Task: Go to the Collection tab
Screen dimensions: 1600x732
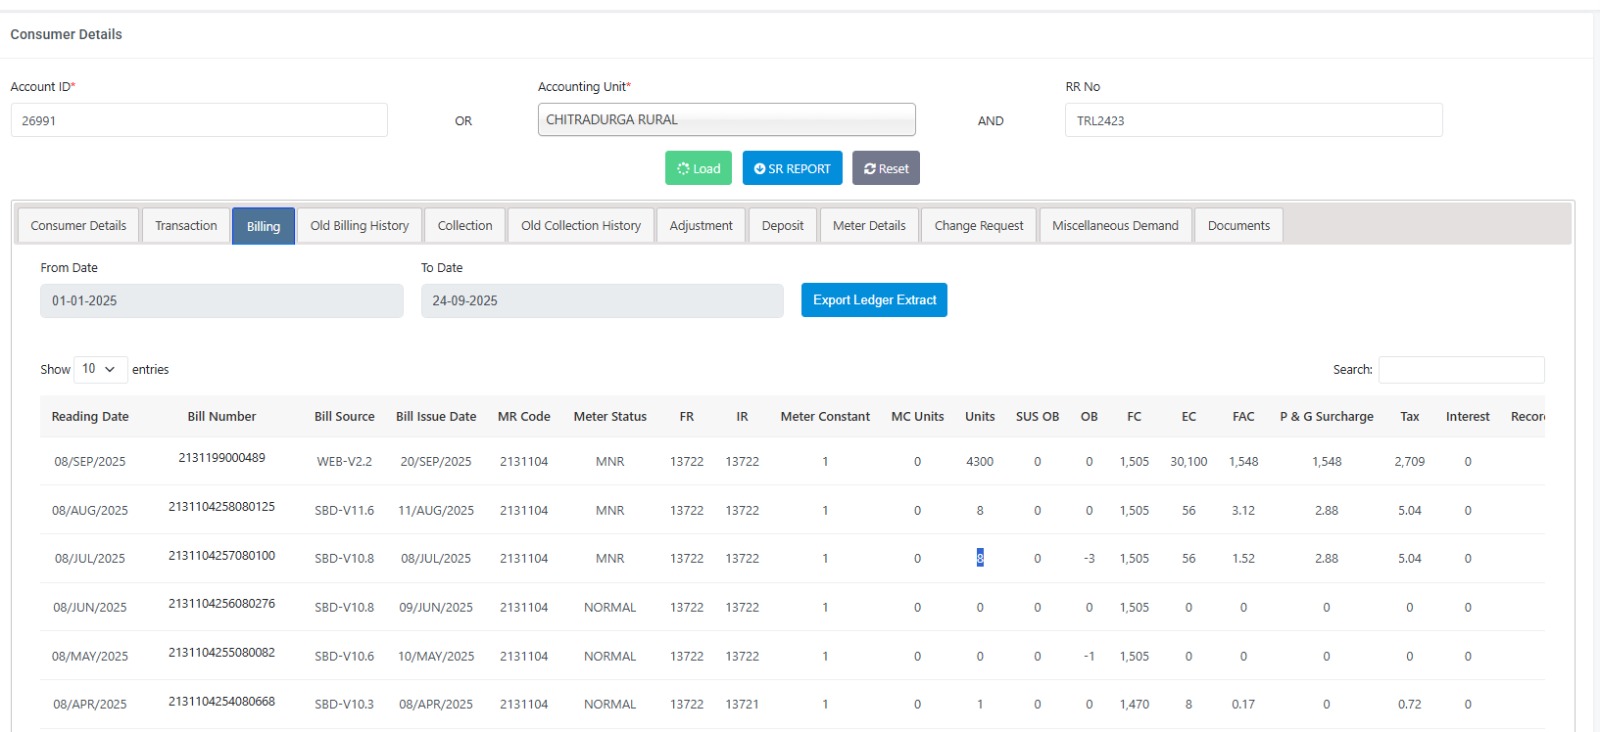Action: [x=465, y=226]
